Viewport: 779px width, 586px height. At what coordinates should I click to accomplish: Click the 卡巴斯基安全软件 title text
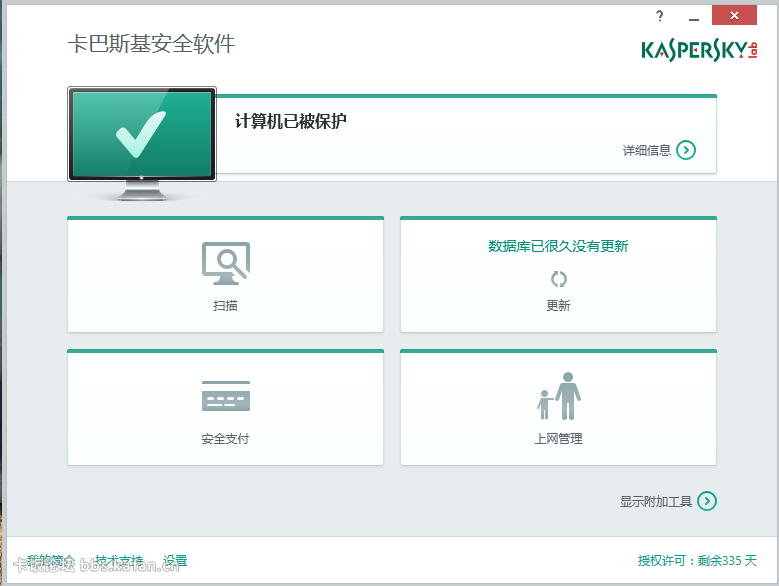[151, 44]
